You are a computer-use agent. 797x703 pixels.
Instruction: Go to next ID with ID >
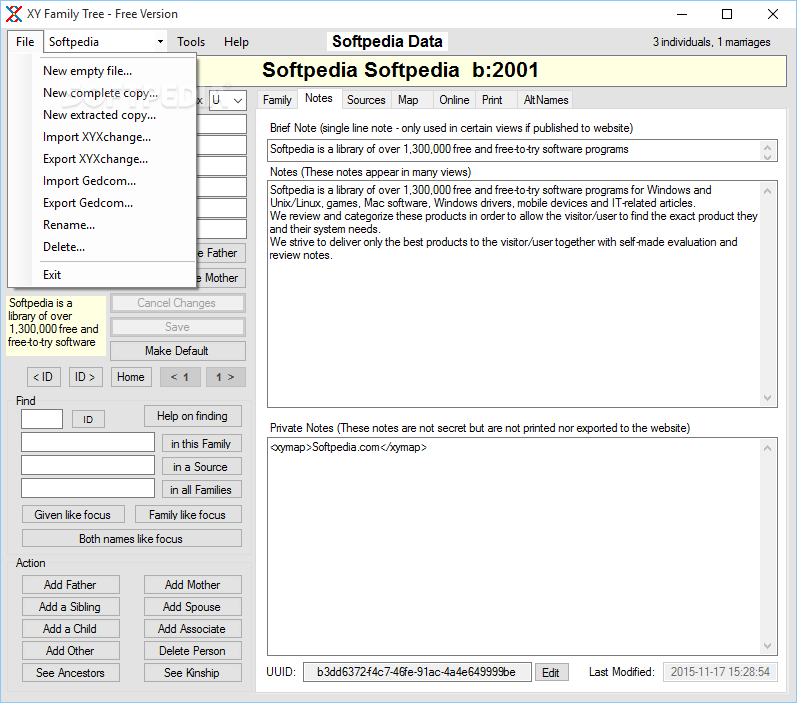pyautogui.click(x=85, y=377)
